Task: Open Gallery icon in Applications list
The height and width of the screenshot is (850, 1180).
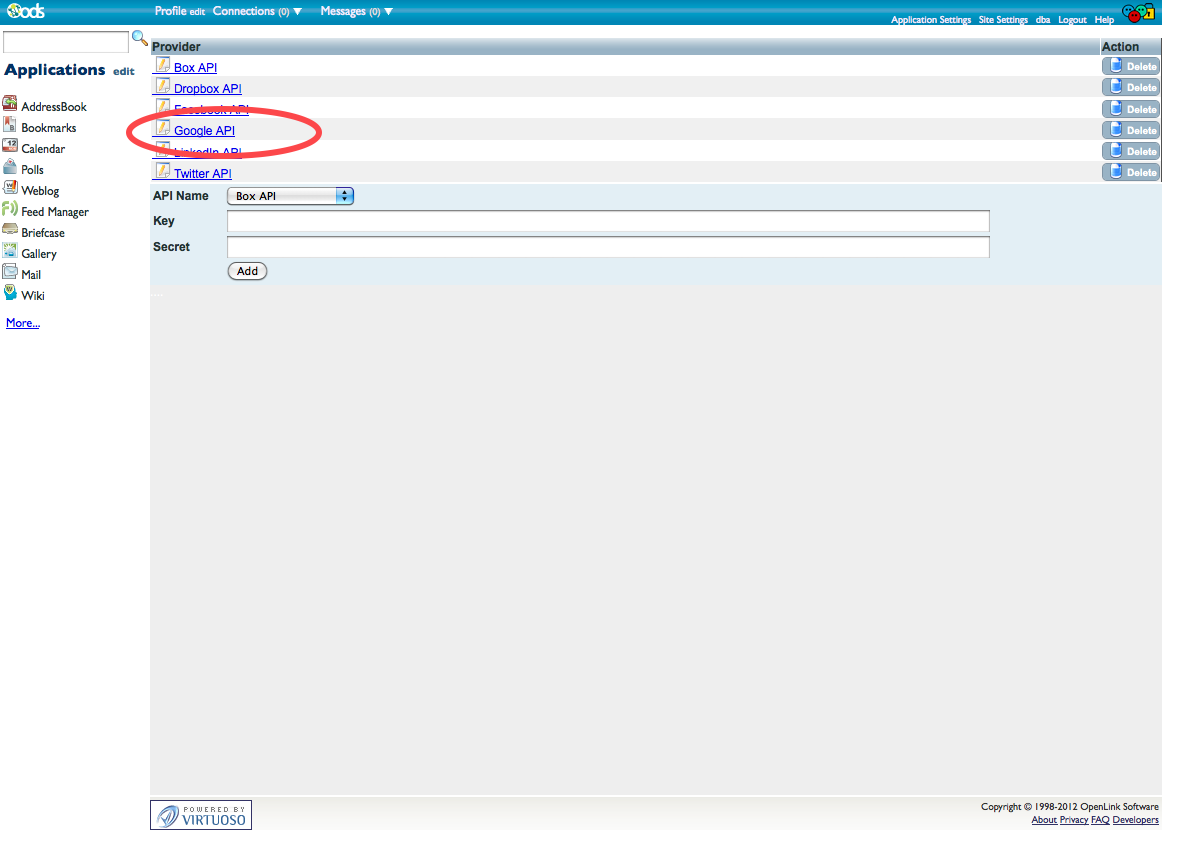Action: [x=10, y=252]
